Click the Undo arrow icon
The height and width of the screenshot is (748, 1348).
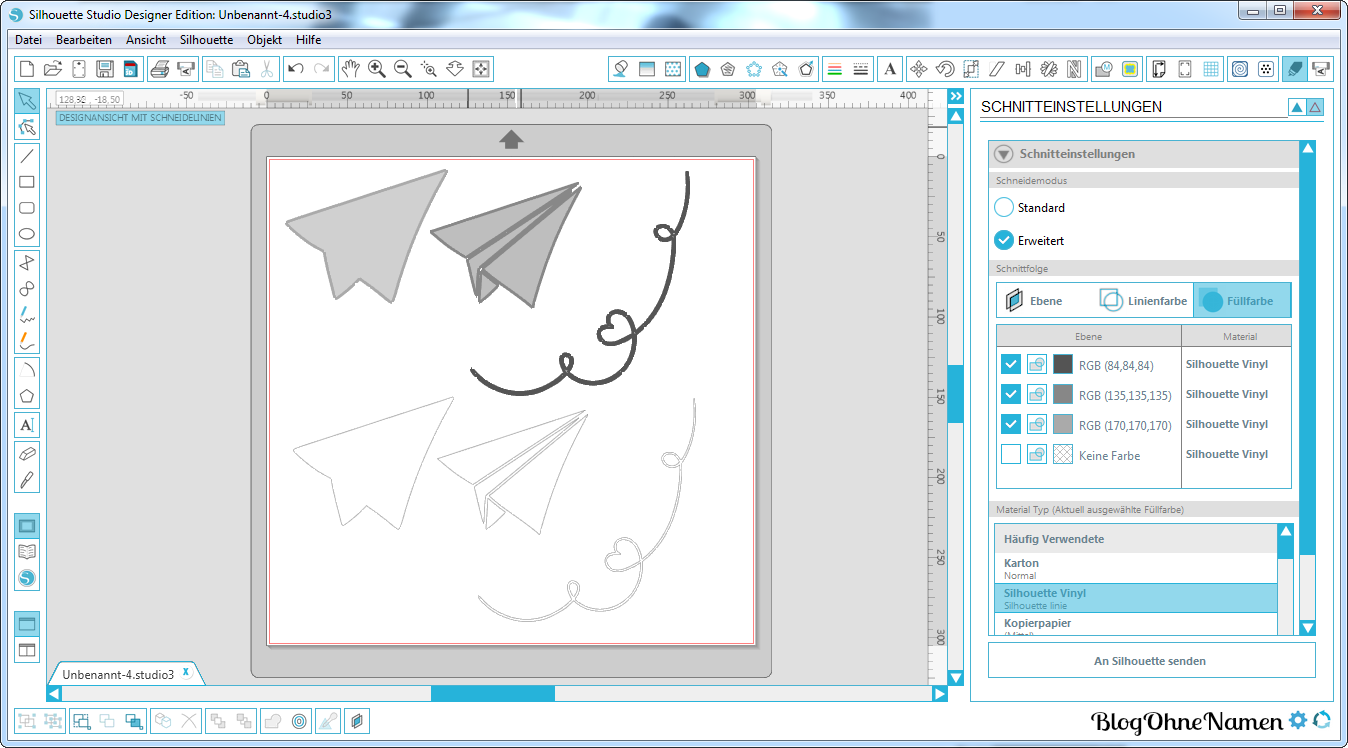coord(295,69)
